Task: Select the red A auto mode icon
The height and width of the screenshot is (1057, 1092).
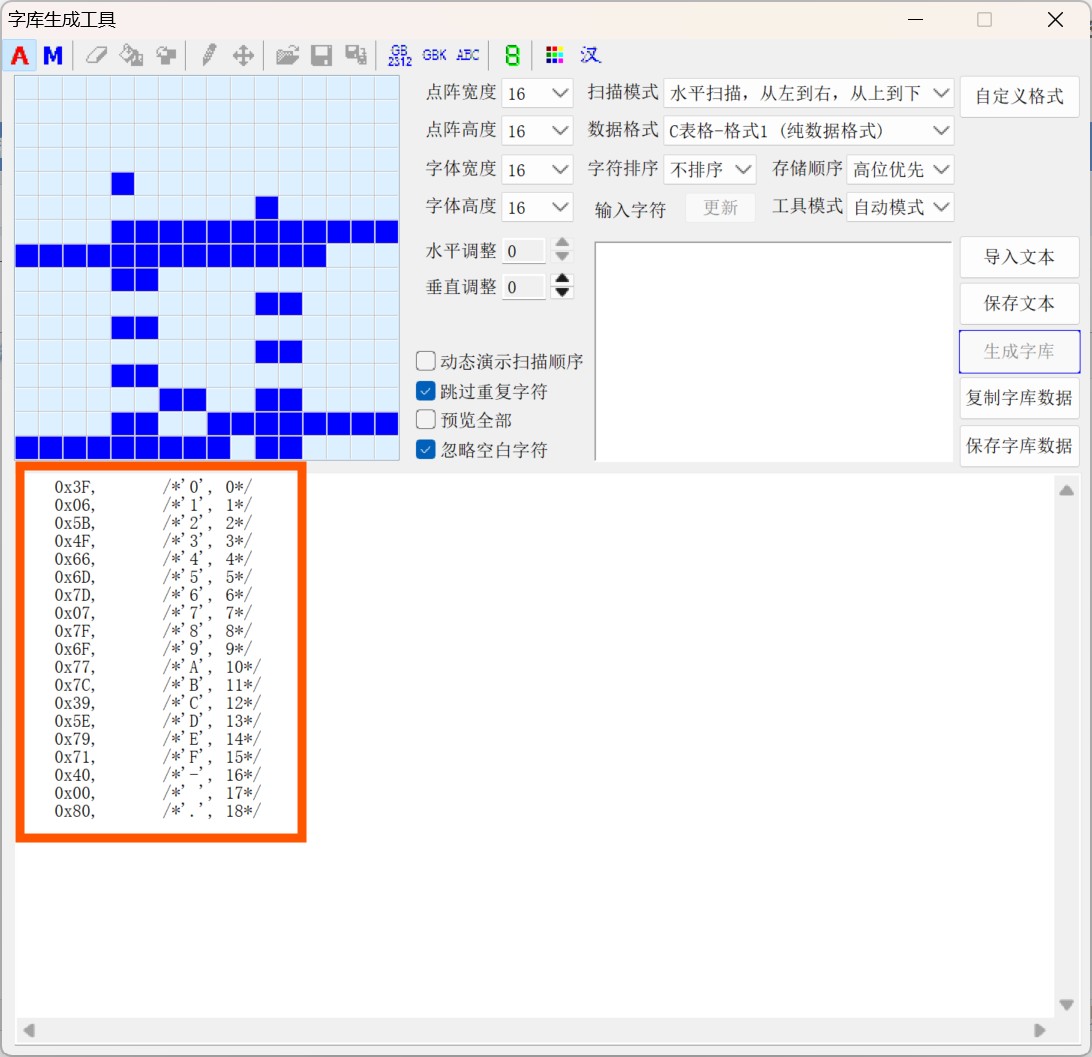Action: click(20, 55)
